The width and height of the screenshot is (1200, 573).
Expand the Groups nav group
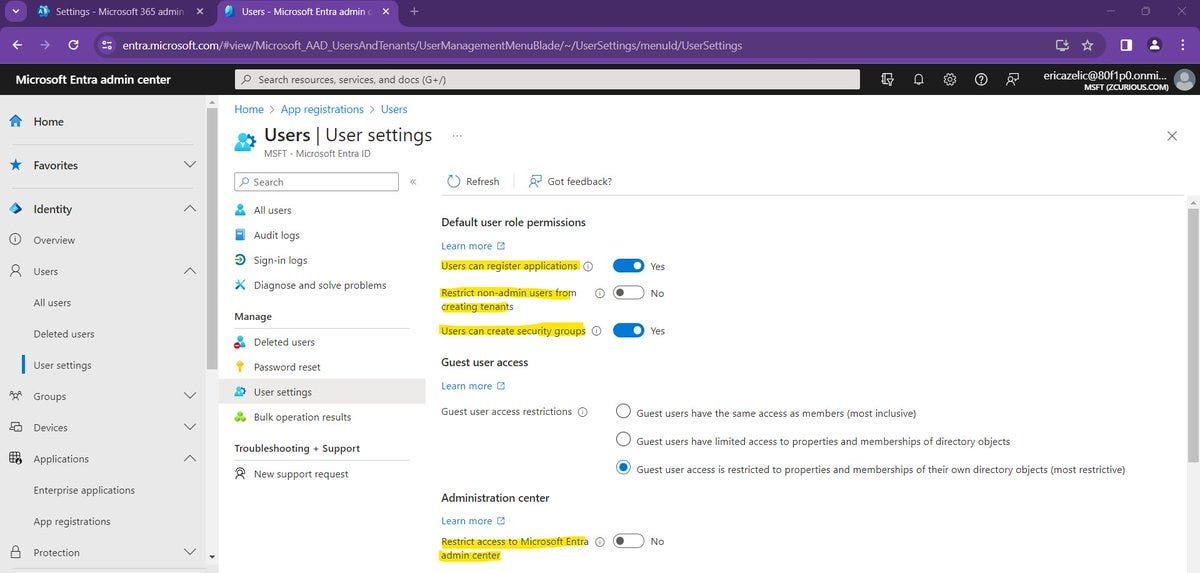[x=190, y=396]
